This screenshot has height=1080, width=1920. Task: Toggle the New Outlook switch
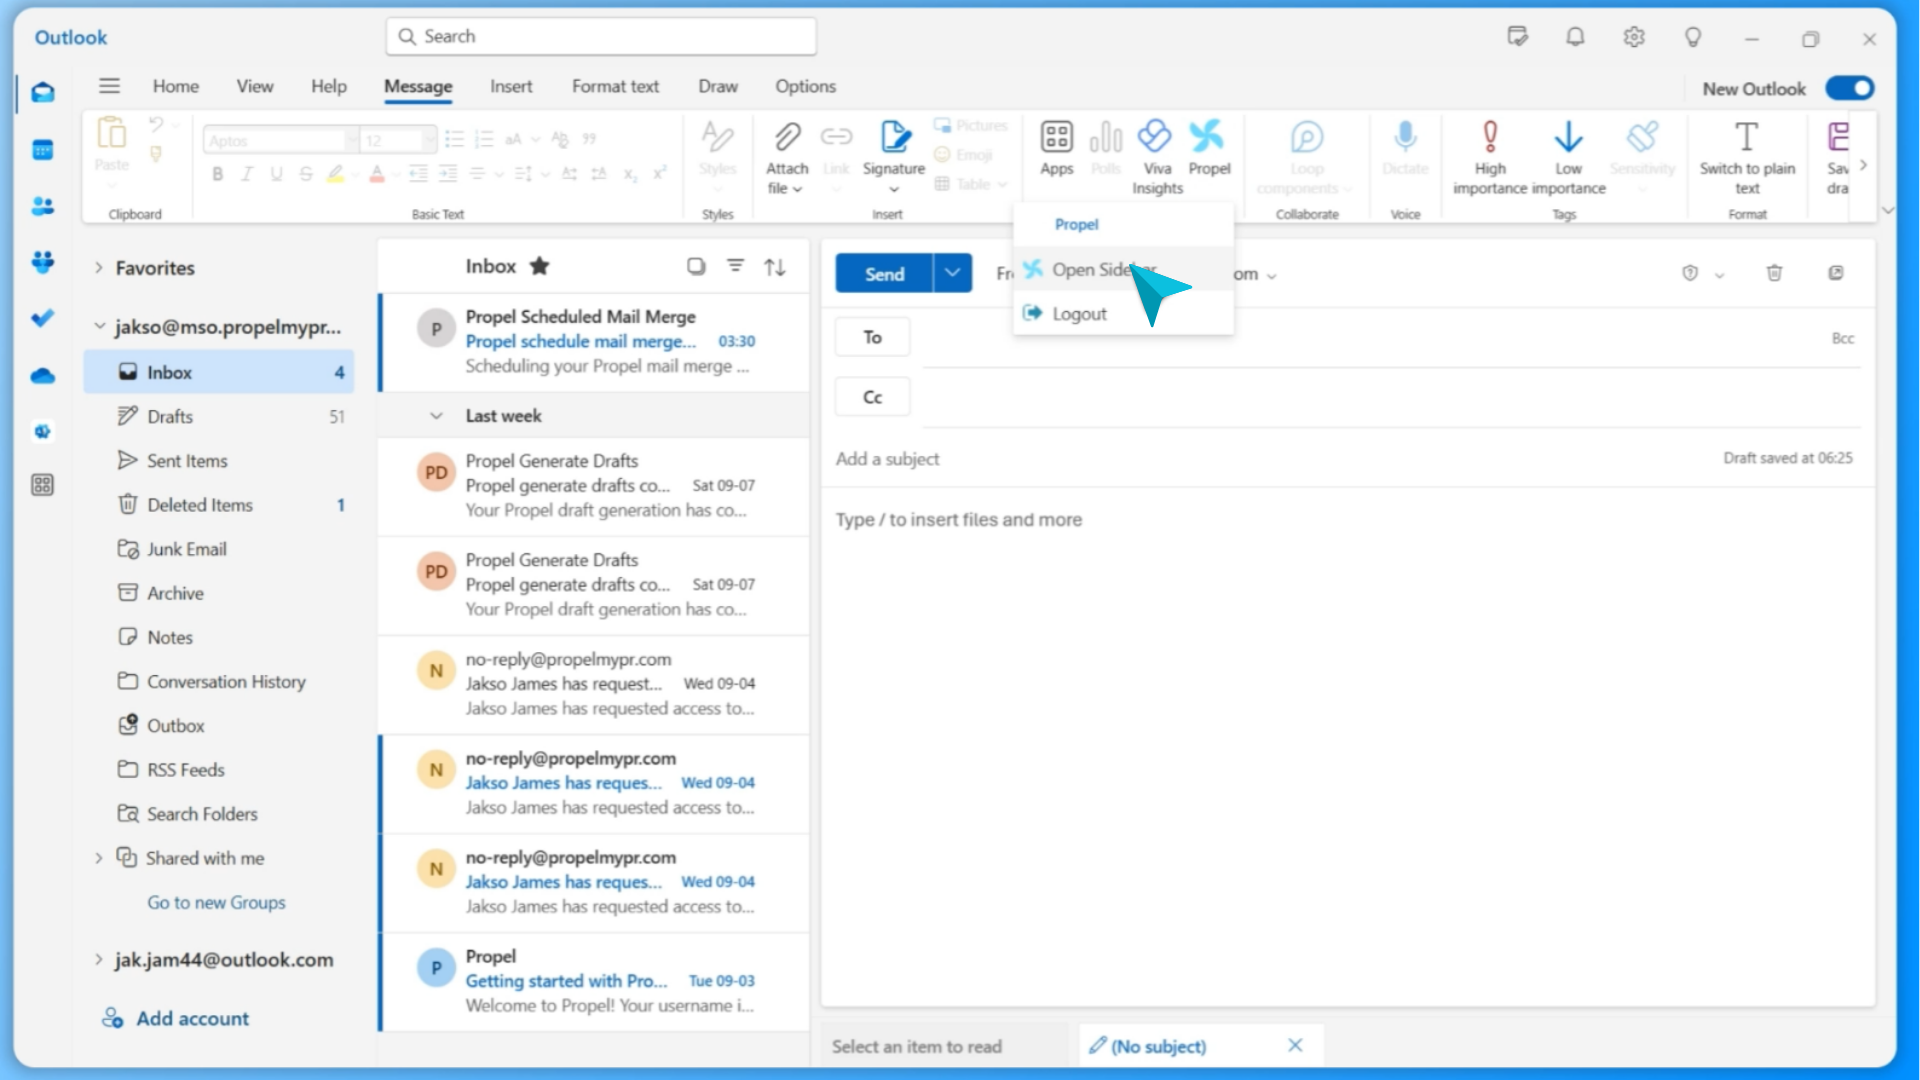pos(1849,88)
